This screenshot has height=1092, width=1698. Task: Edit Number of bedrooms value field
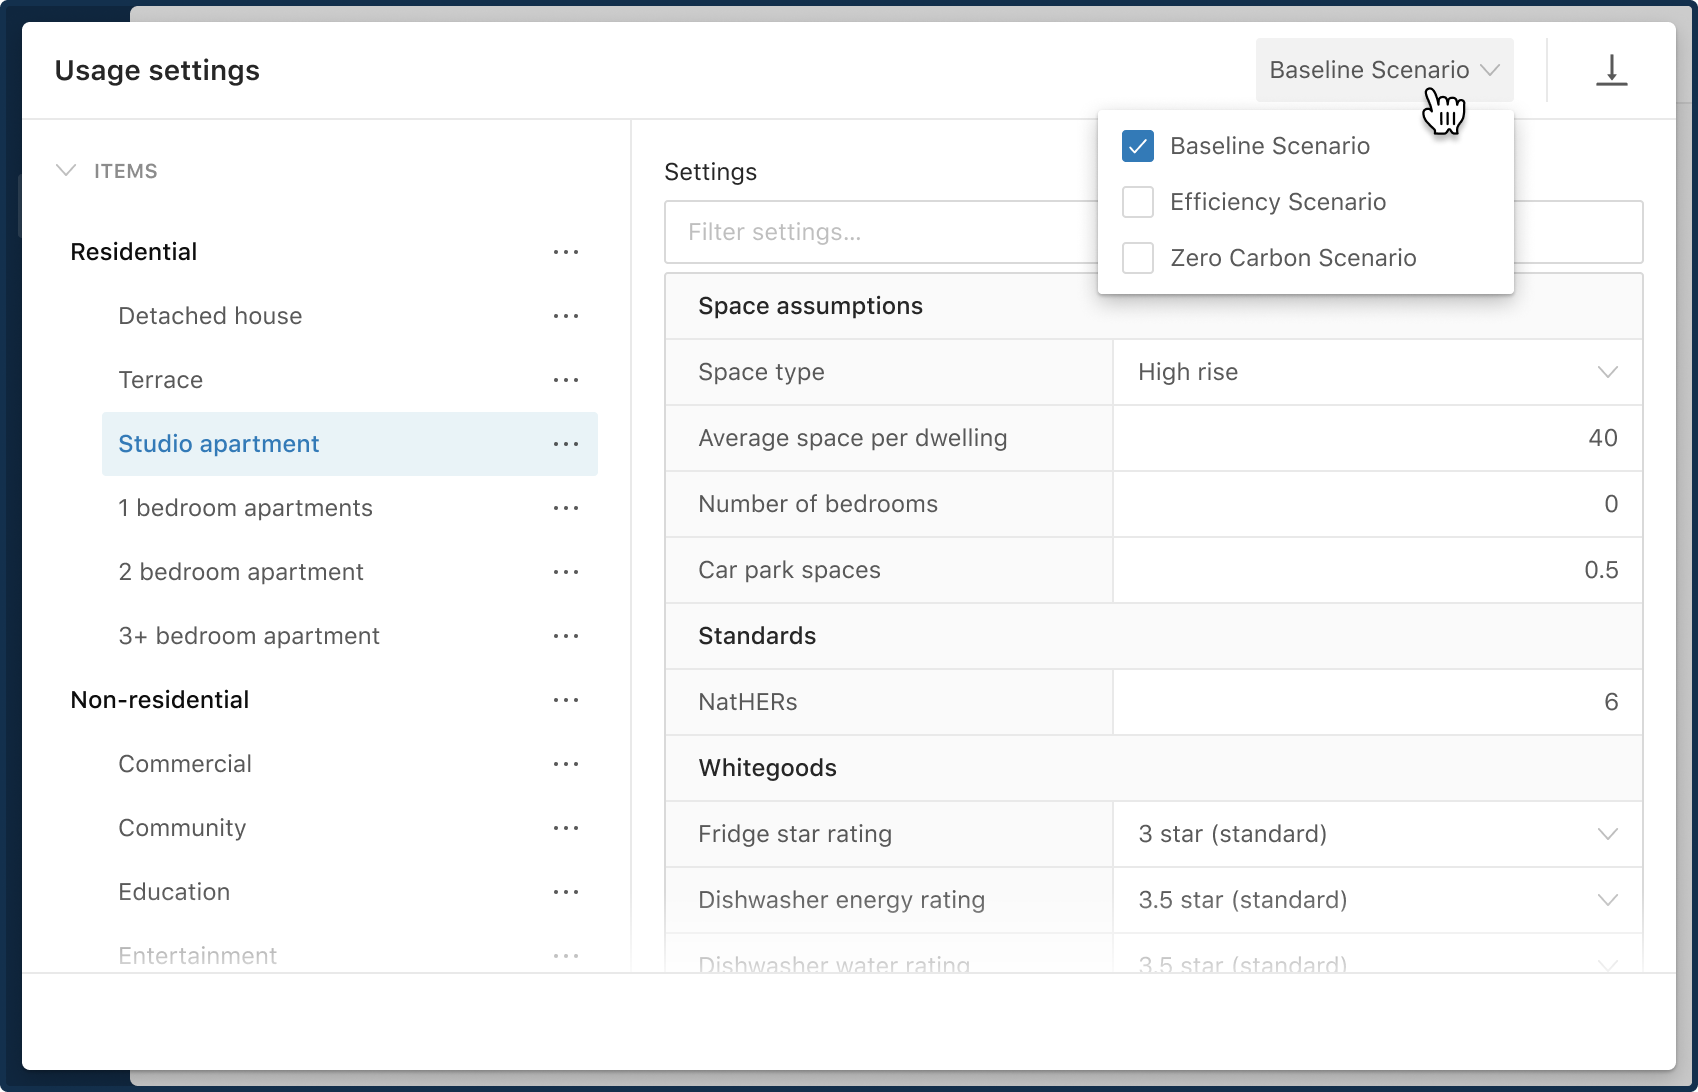click(x=1377, y=504)
